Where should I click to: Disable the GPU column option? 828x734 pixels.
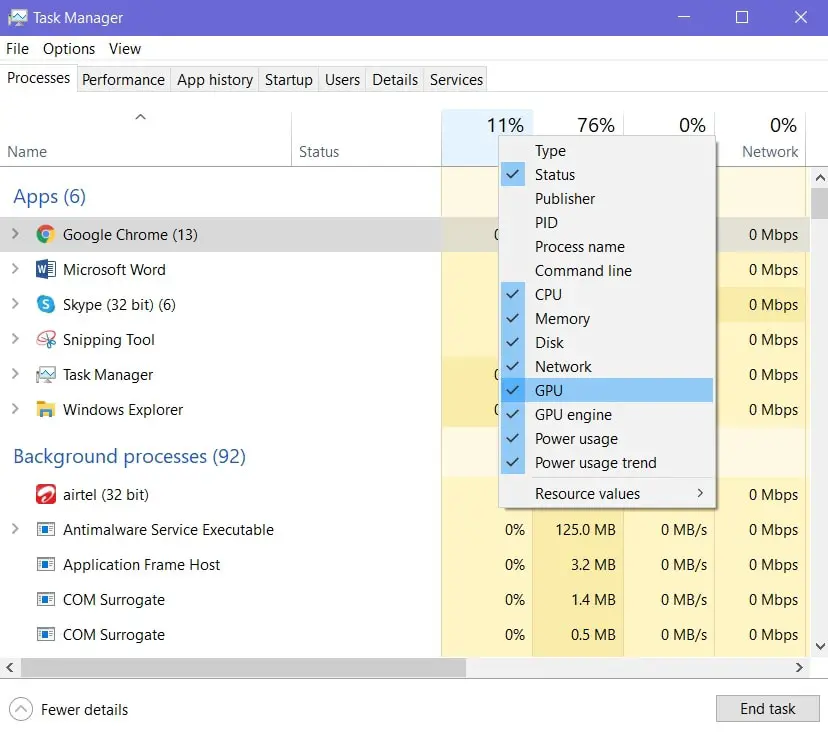click(607, 391)
